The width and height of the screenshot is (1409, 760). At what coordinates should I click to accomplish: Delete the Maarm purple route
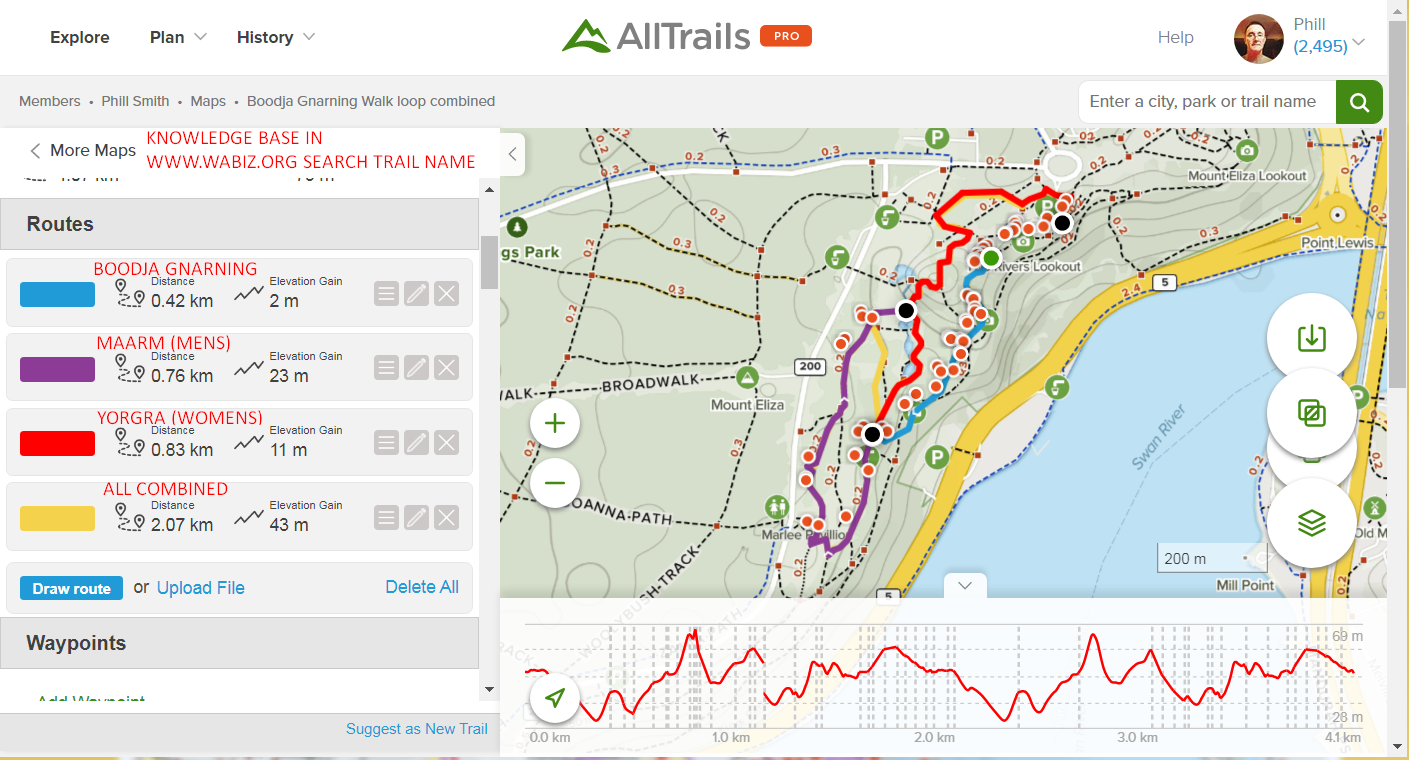pyautogui.click(x=447, y=368)
